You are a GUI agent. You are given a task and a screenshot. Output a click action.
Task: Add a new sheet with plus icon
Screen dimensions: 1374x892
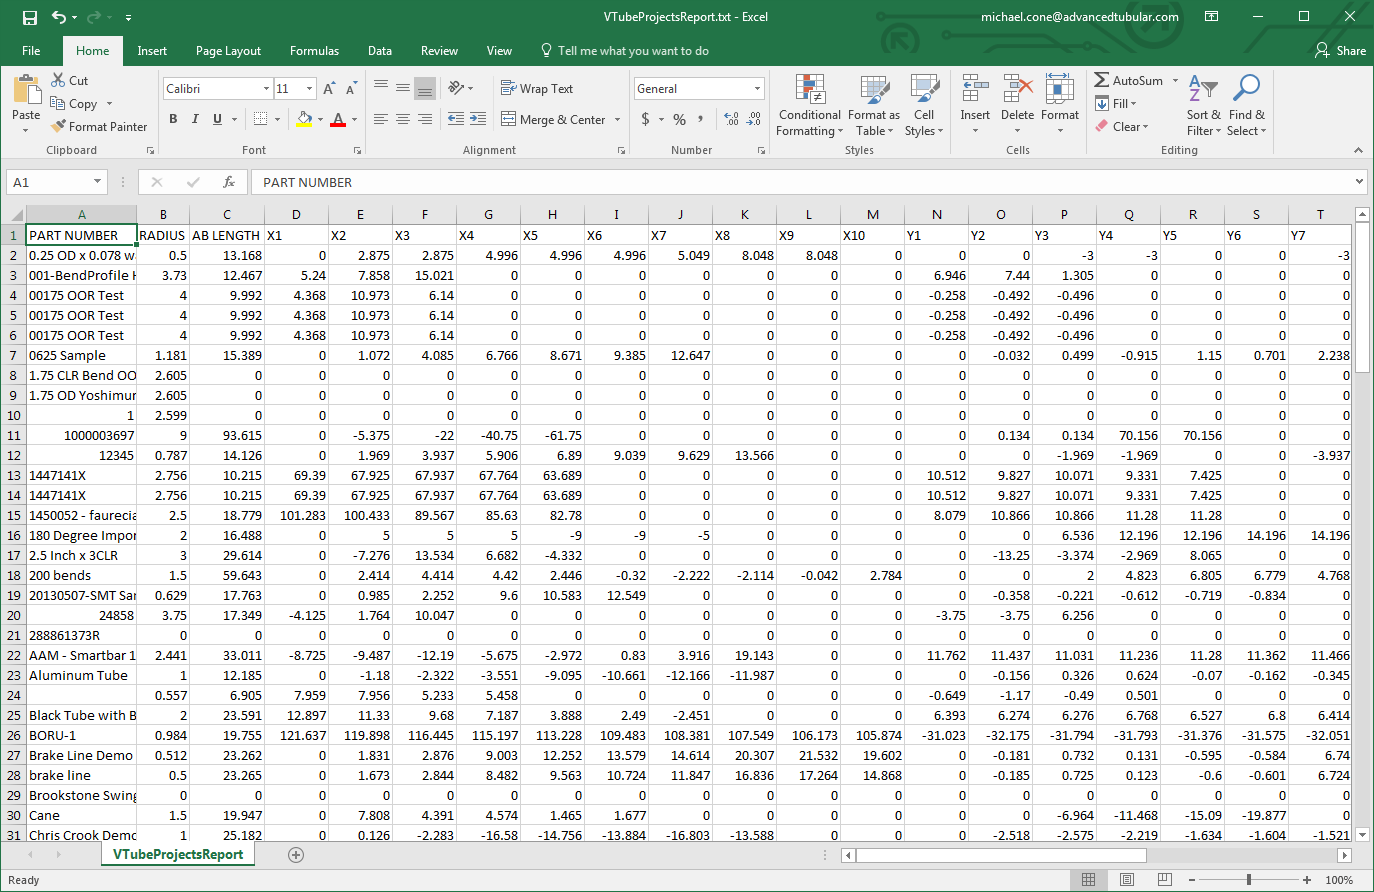click(x=296, y=854)
